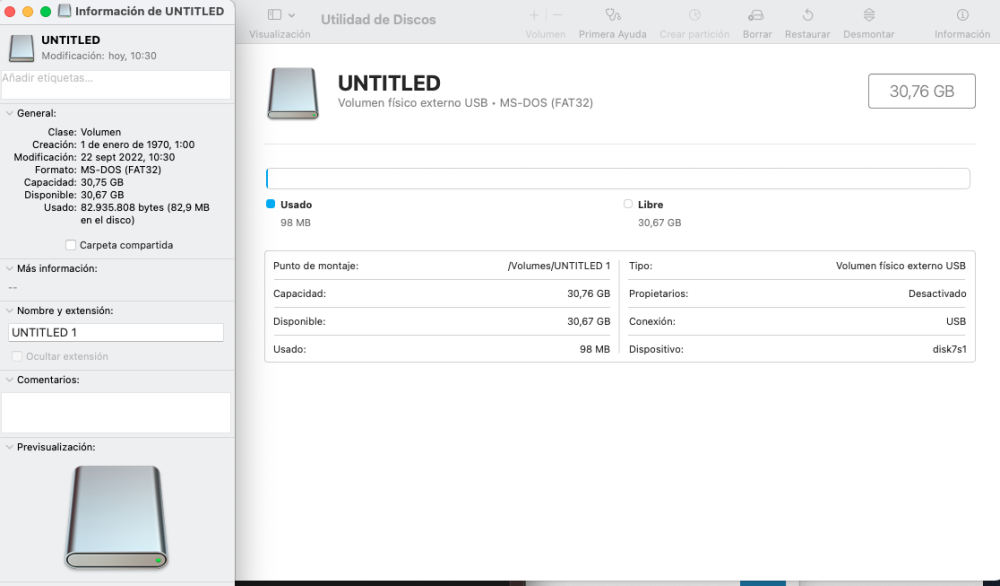Collapse the General section

[x=10, y=114]
